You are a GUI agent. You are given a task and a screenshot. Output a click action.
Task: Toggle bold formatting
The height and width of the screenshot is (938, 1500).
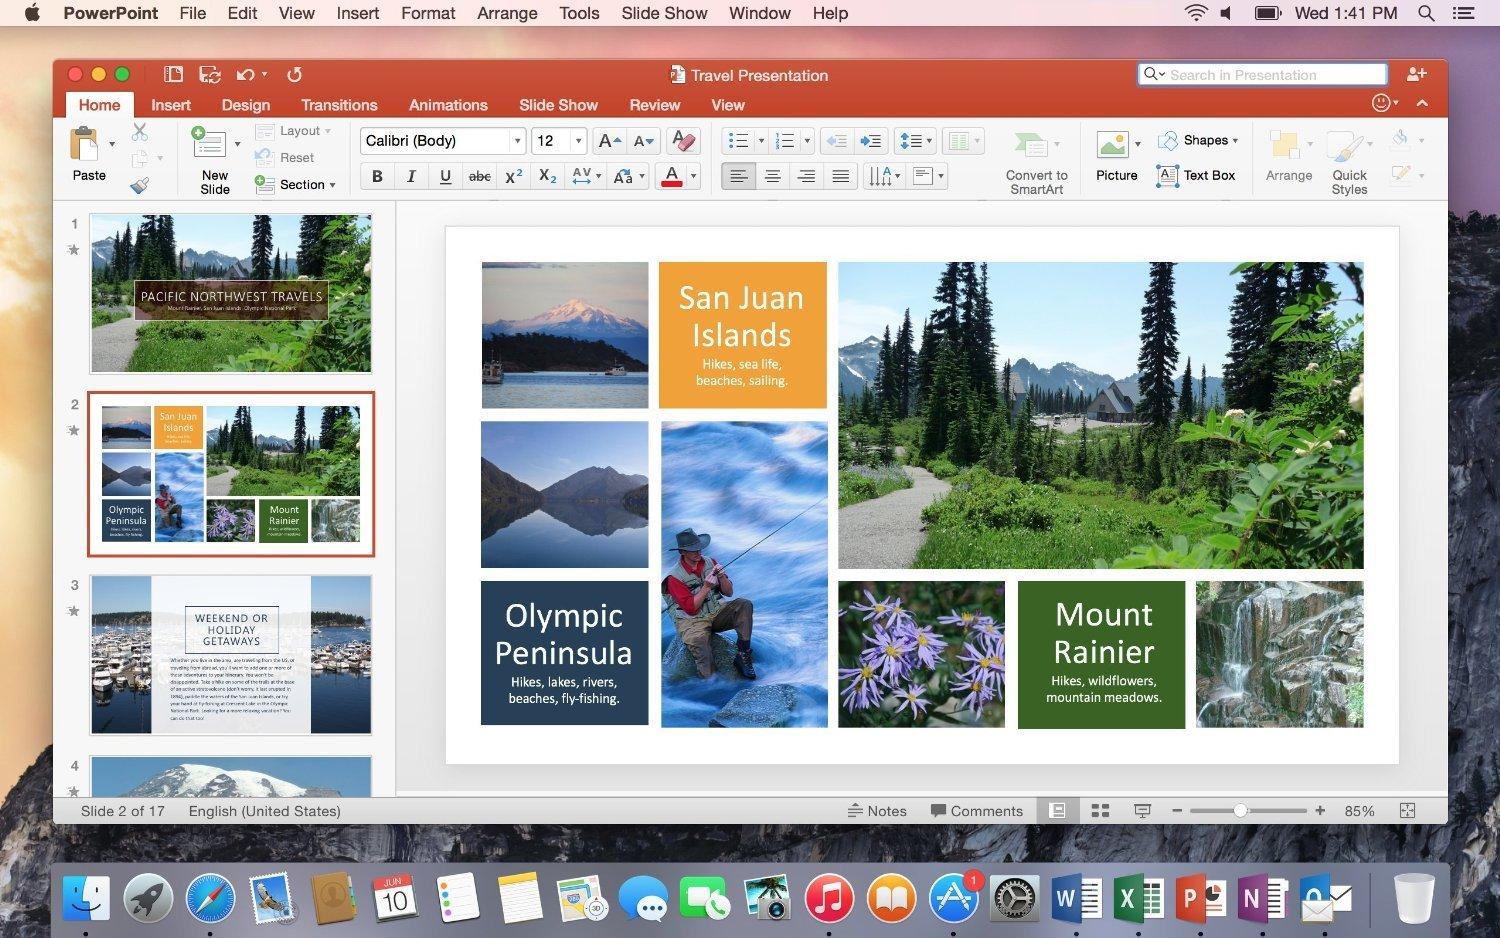(377, 176)
